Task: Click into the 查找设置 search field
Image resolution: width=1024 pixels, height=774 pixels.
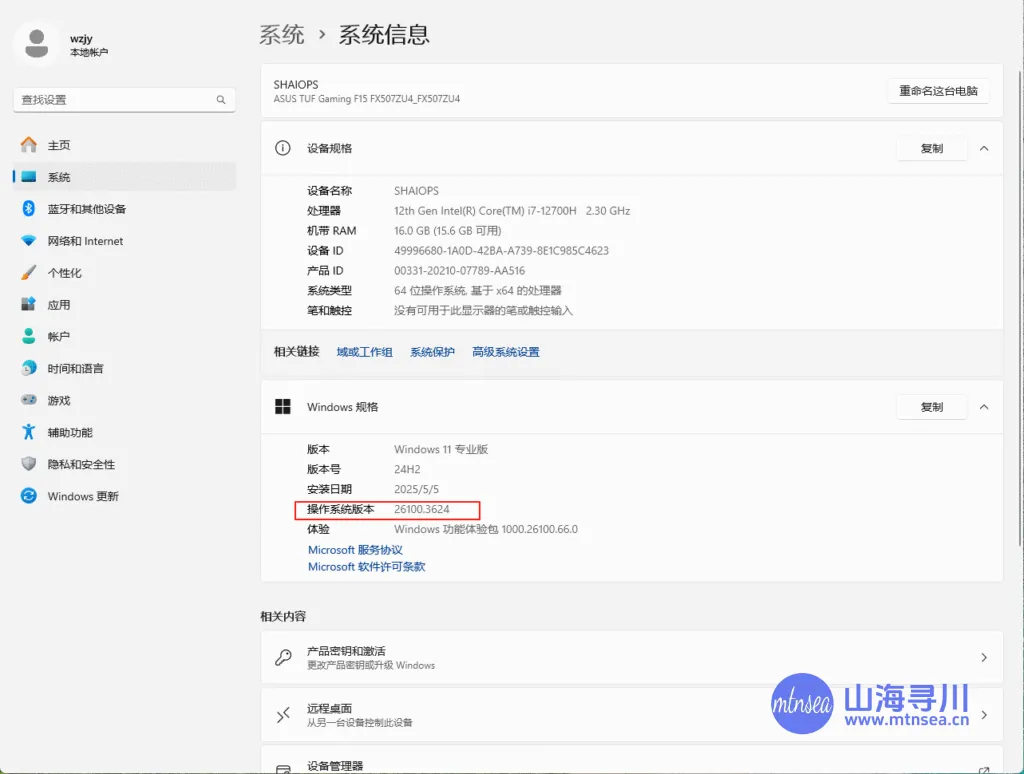Action: tap(124, 100)
